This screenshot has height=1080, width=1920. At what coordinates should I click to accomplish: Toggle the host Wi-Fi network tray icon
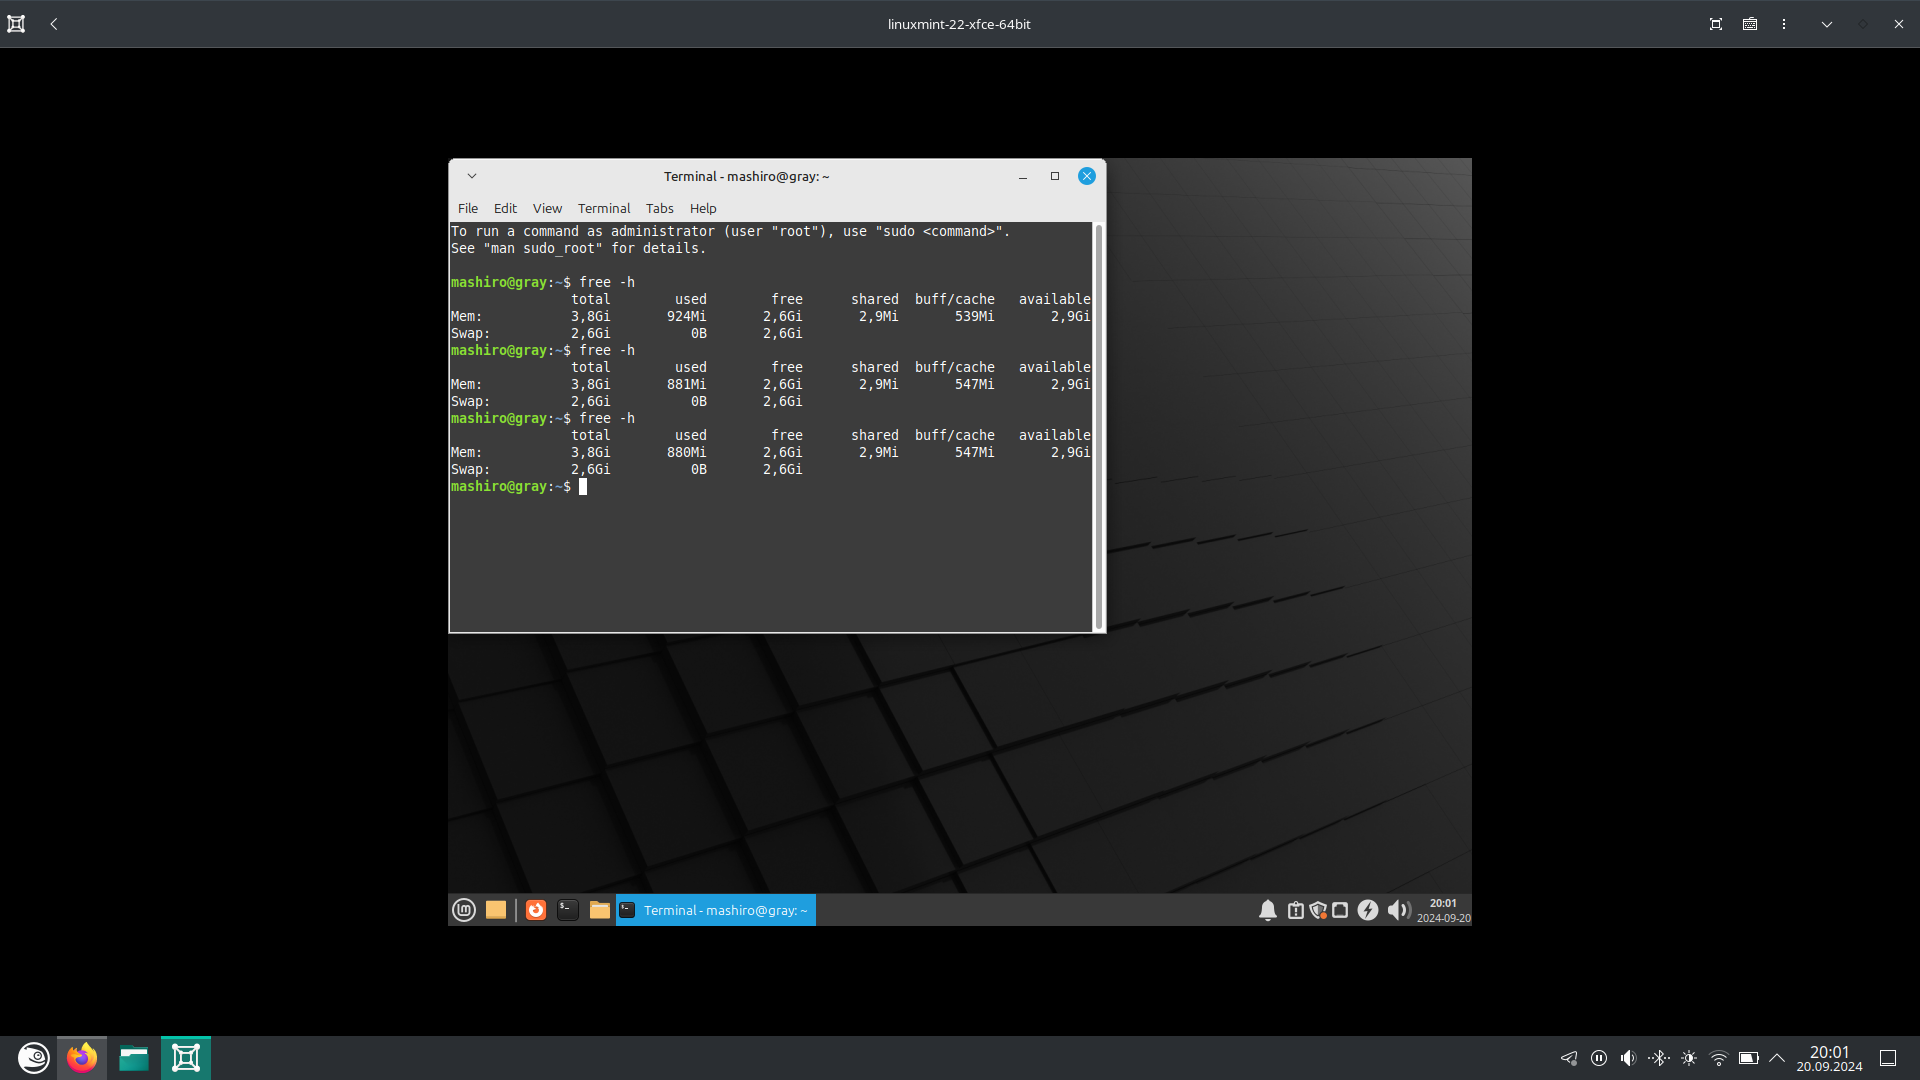pyautogui.click(x=1719, y=1058)
